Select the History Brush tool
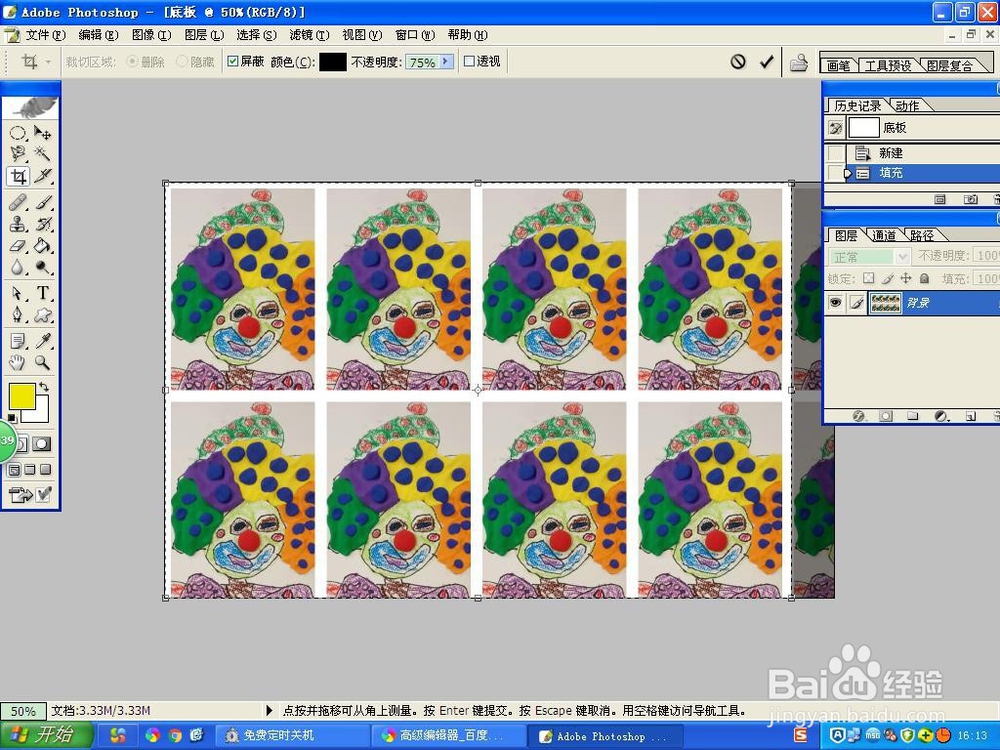 (42, 224)
